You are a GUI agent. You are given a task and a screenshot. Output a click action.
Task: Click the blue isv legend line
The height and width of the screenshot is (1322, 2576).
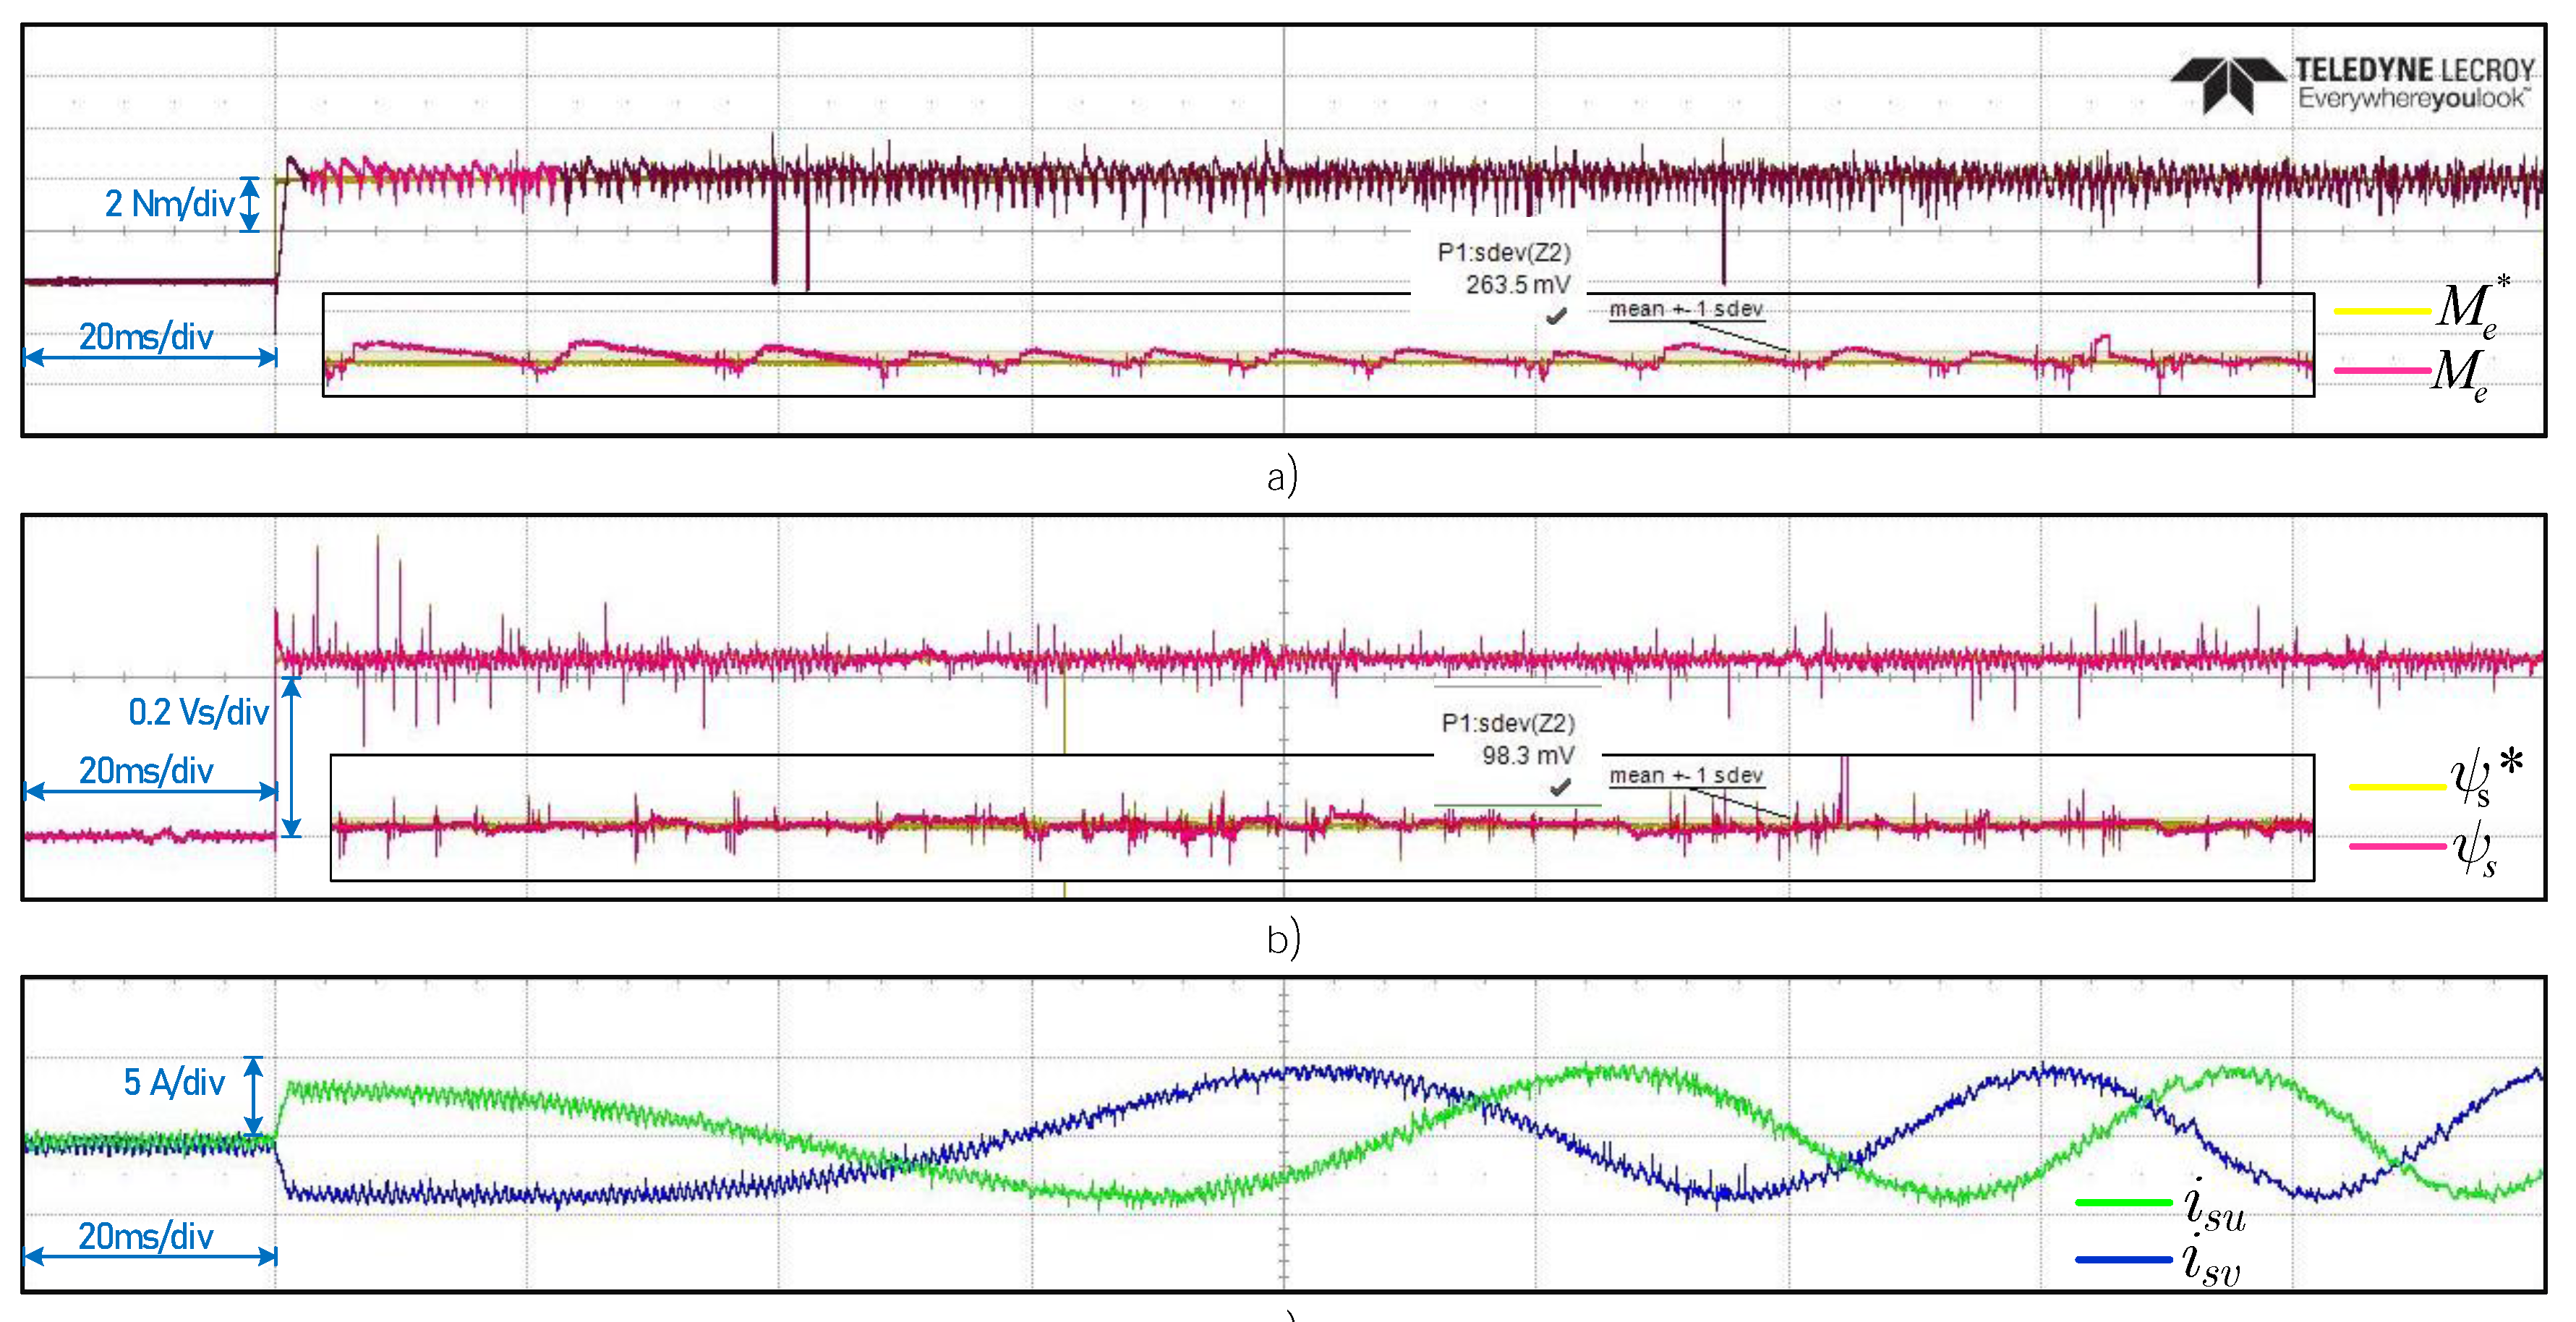(2124, 1259)
